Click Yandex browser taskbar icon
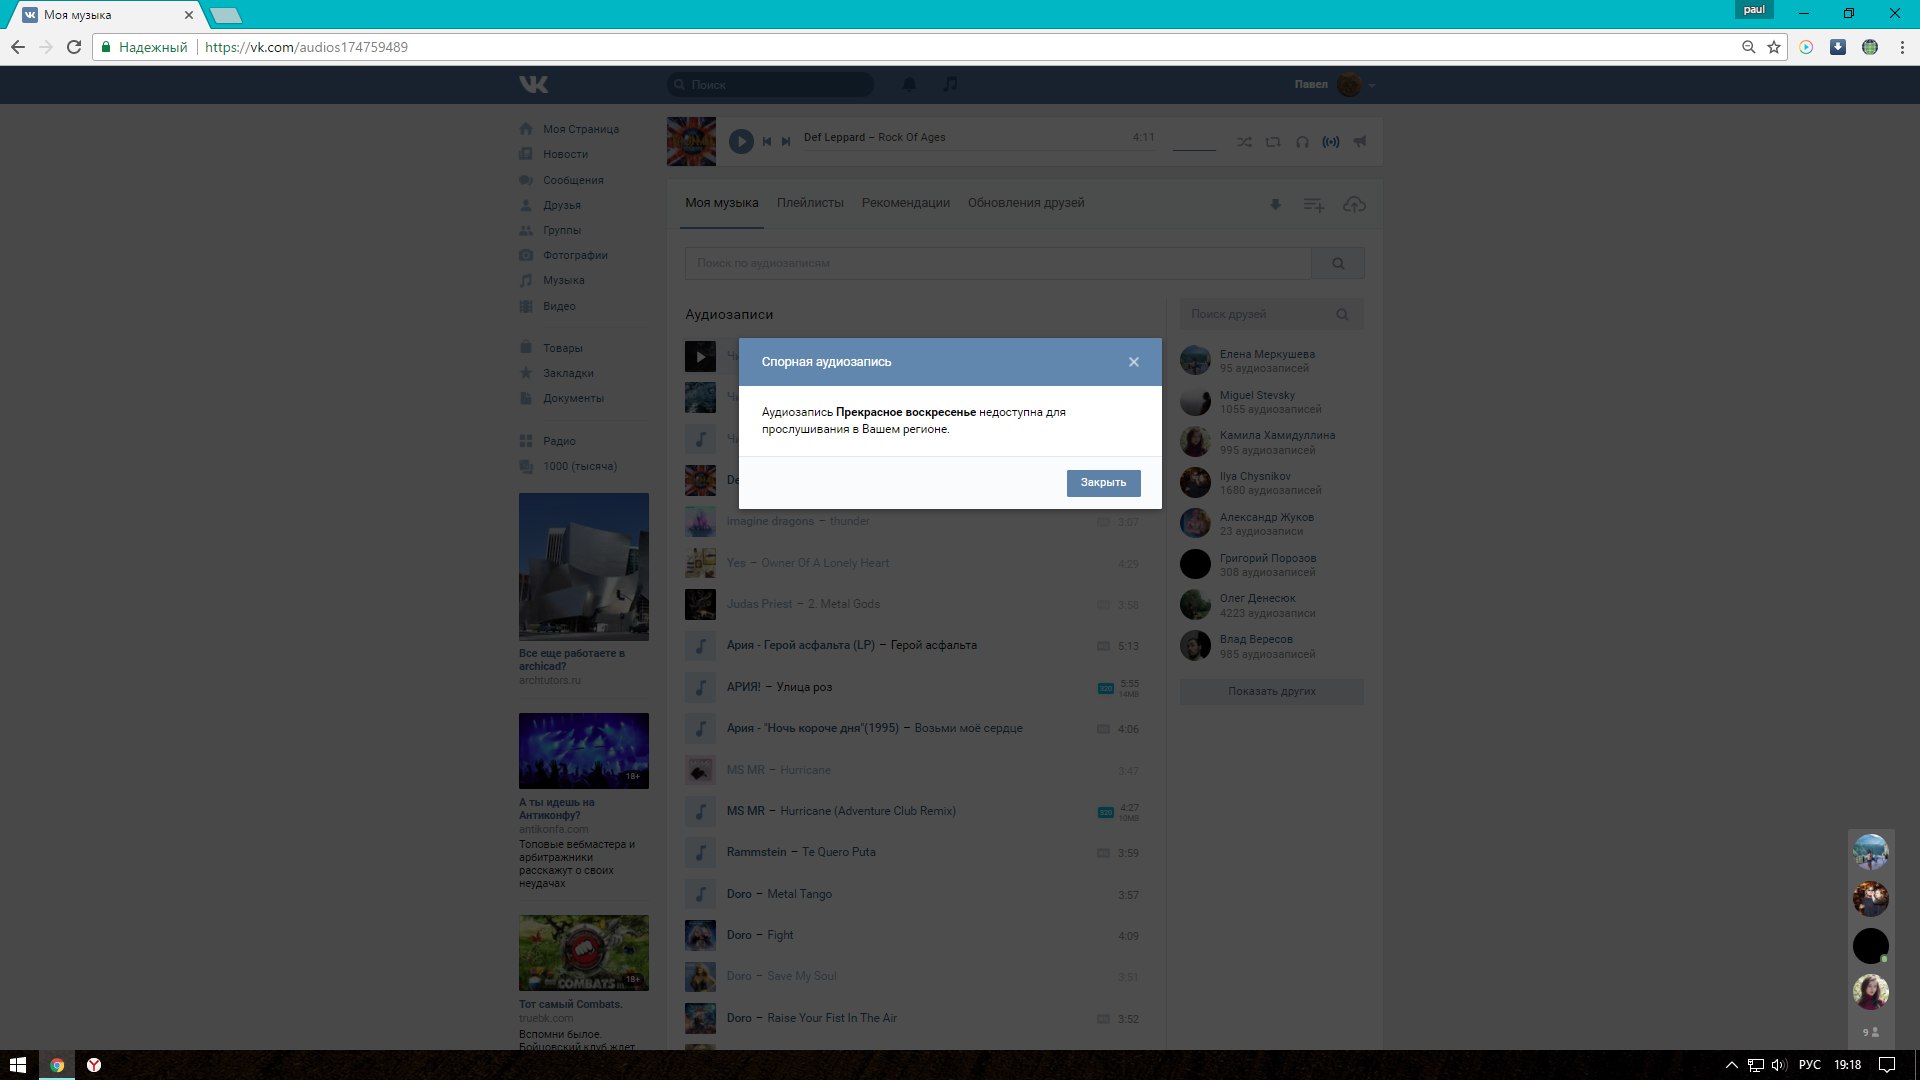This screenshot has height=1080, width=1920. pyautogui.click(x=94, y=1065)
